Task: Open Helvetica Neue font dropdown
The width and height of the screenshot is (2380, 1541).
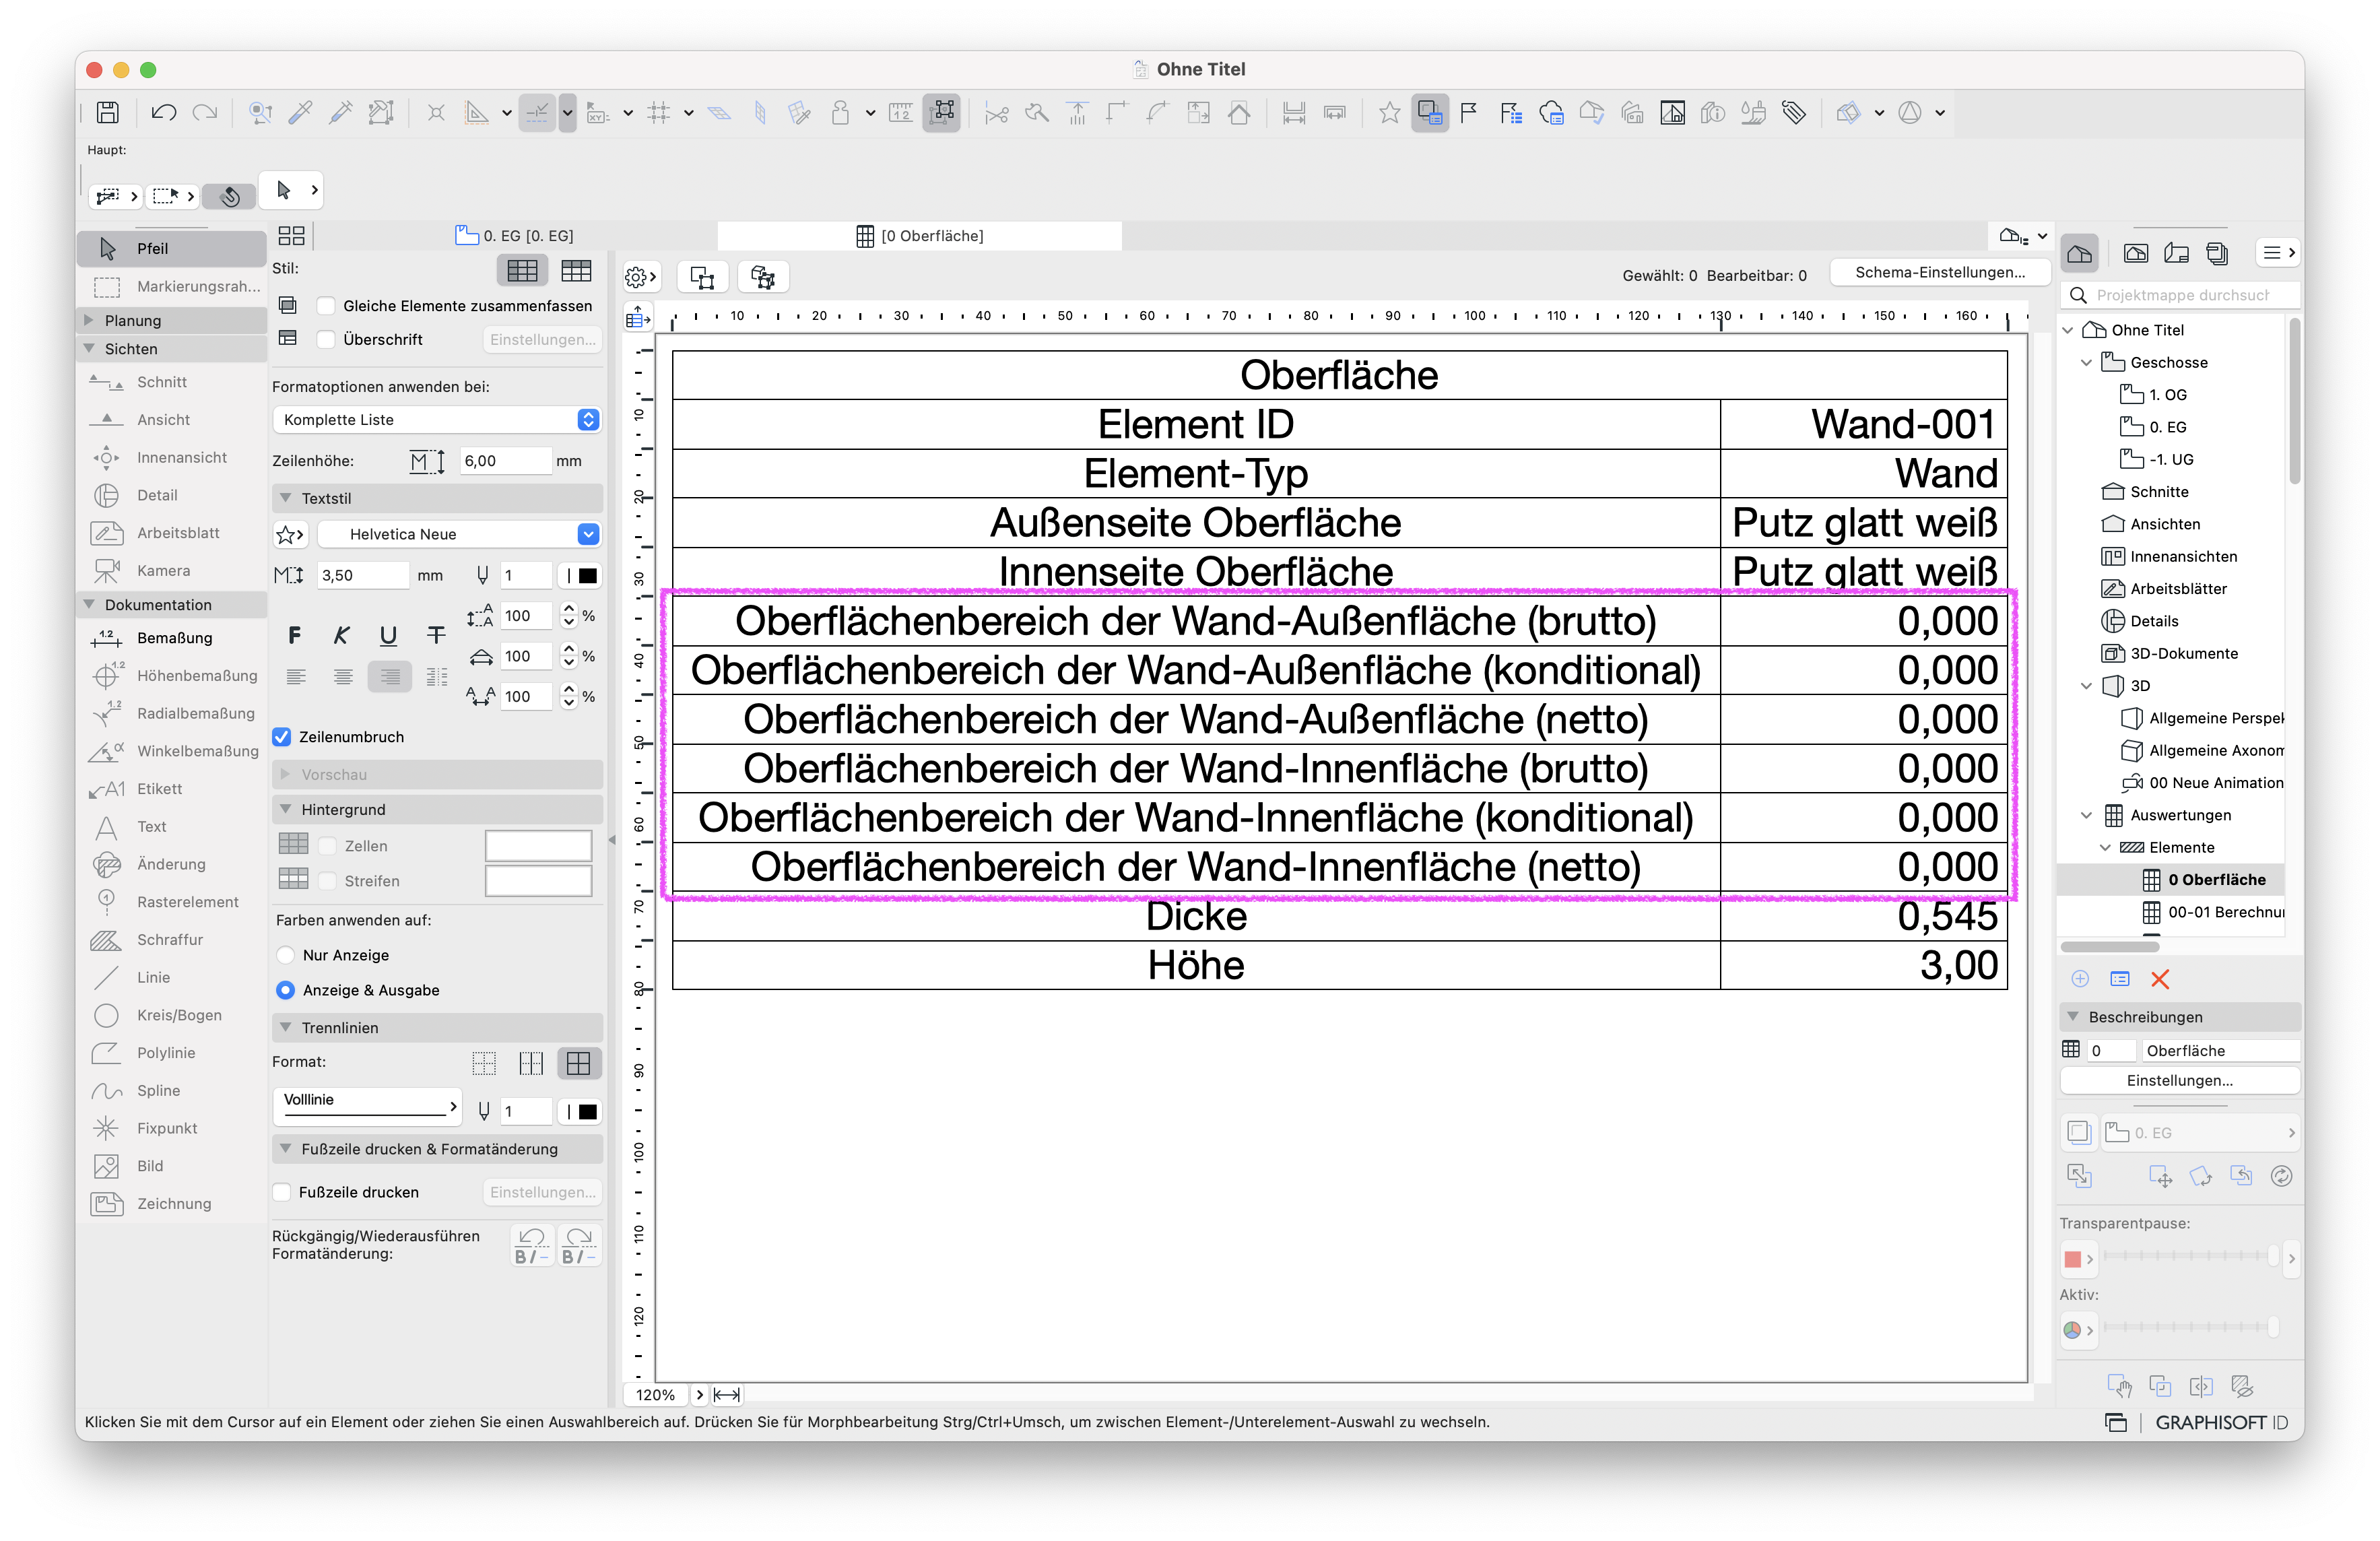Action: click(x=458, y=534)
